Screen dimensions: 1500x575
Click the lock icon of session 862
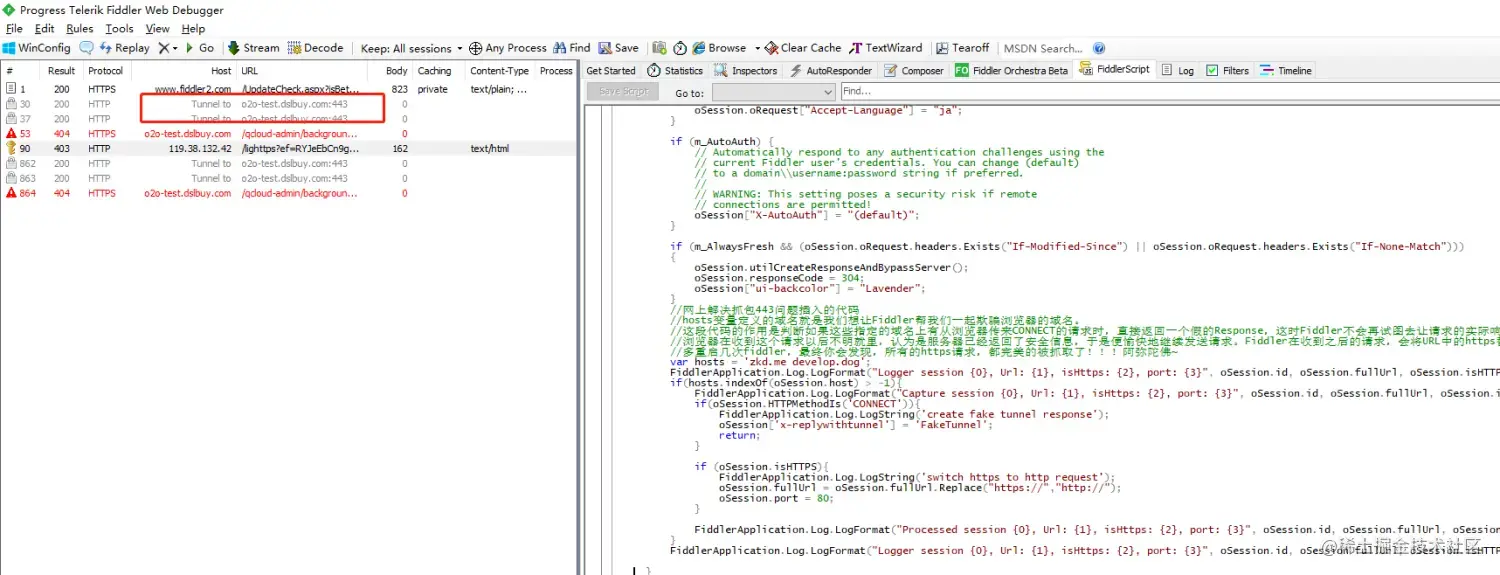point(11,163)
